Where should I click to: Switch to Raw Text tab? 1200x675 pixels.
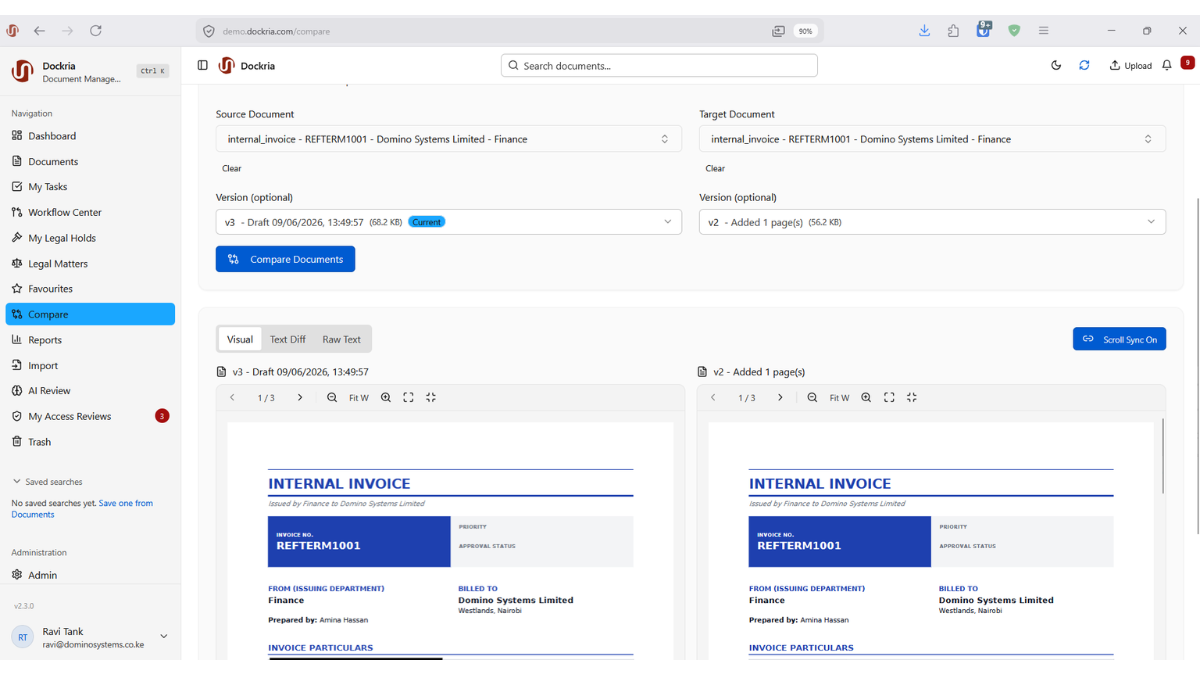pos(341,339)
